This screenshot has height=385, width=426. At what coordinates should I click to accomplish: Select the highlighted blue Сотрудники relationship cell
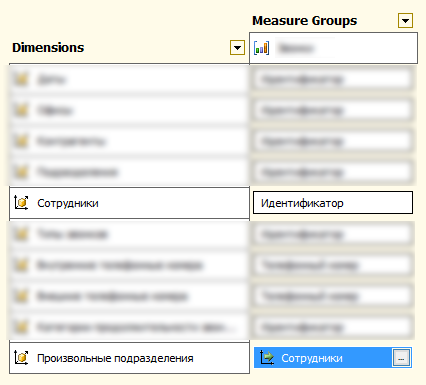click(333, 358)
